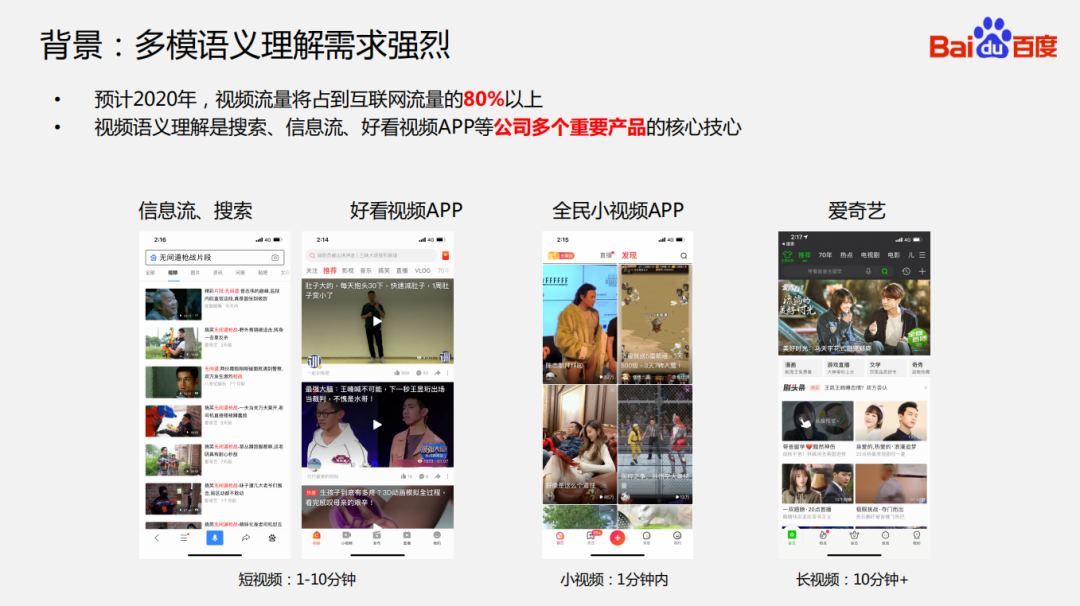This screenshot has height=606, width=1080.
Task: Open the third search result thumbnail with young man's face
Action: [173, 382]
